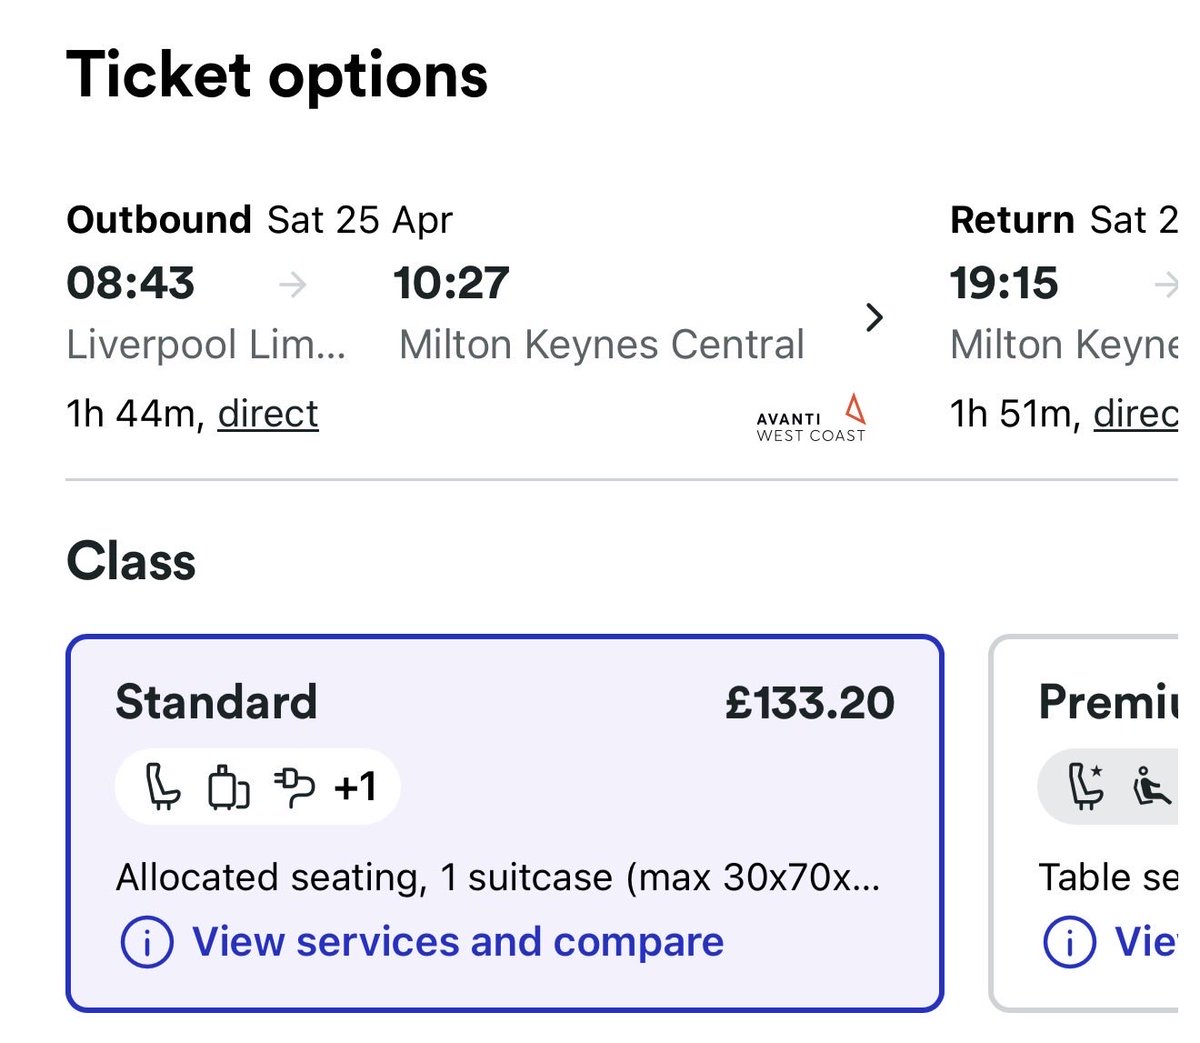Viewport: 1200px width, 1043px height.
Task: Open View services and compare link
Action: [457, 942]
